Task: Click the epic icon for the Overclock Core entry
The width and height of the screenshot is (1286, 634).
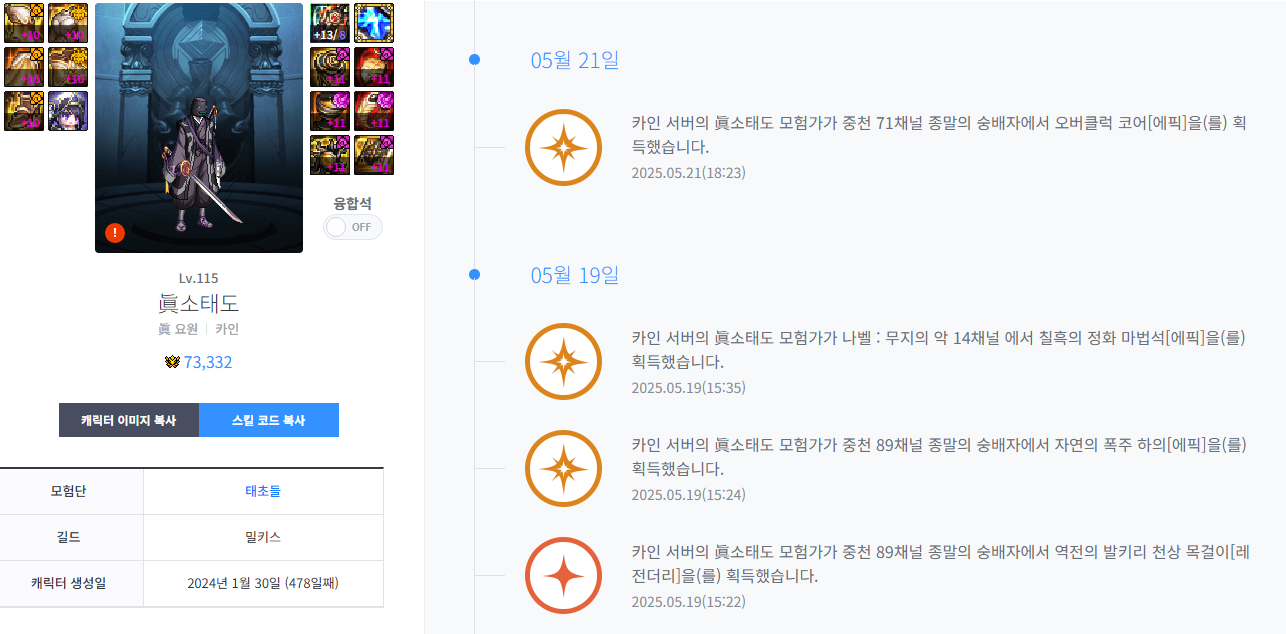Action: [563, 147]
